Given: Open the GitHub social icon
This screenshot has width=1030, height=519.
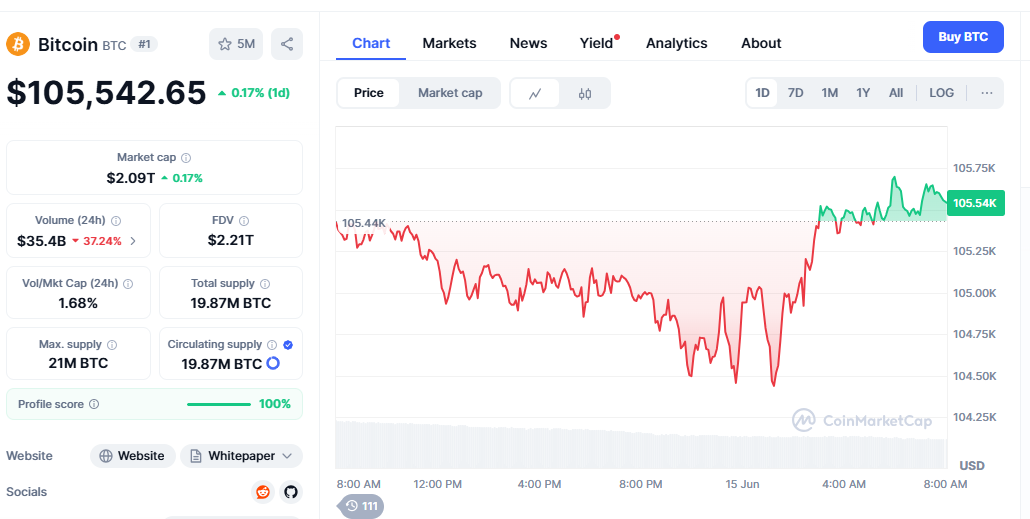Looking at the screenshot, I should point(291,492).
